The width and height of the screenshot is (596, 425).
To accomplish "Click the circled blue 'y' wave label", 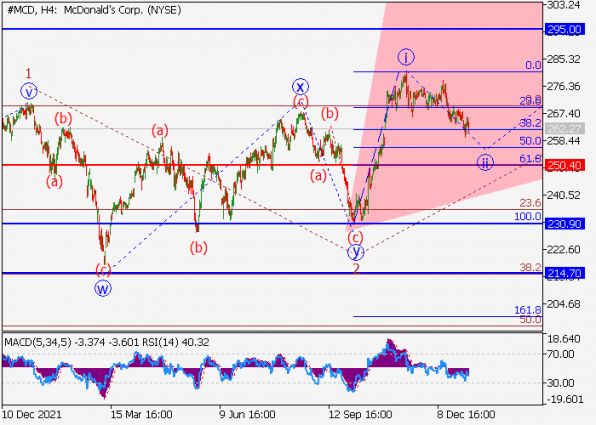I will [356, 252].
